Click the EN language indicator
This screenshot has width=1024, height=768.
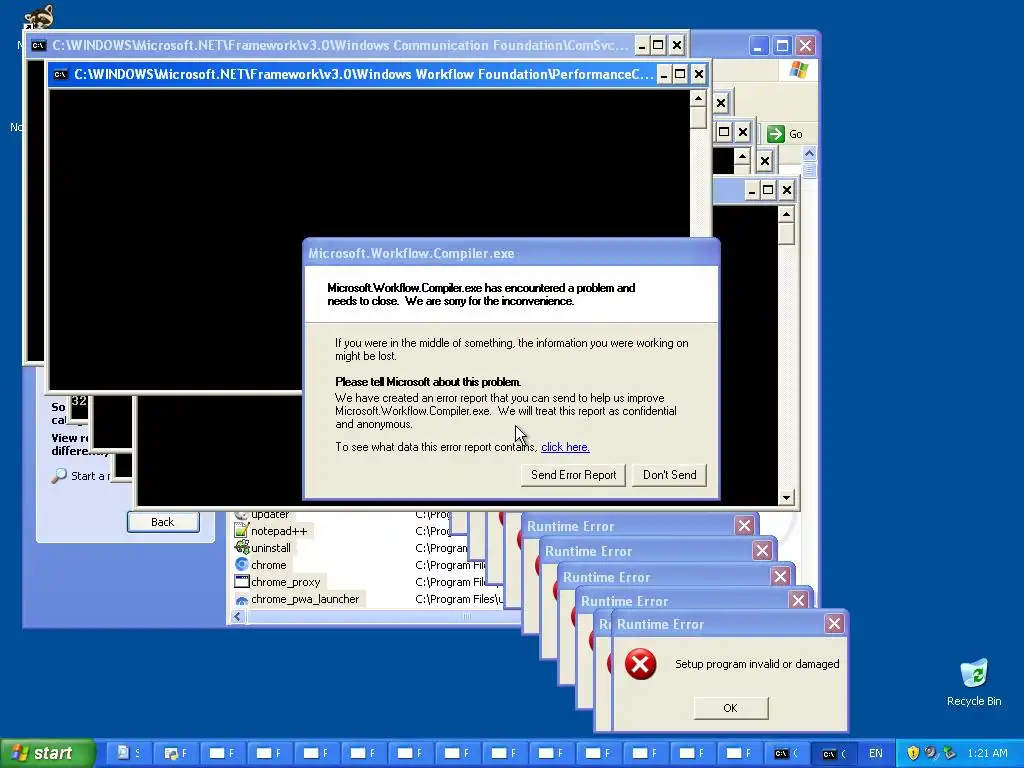(x=876, y=753)
